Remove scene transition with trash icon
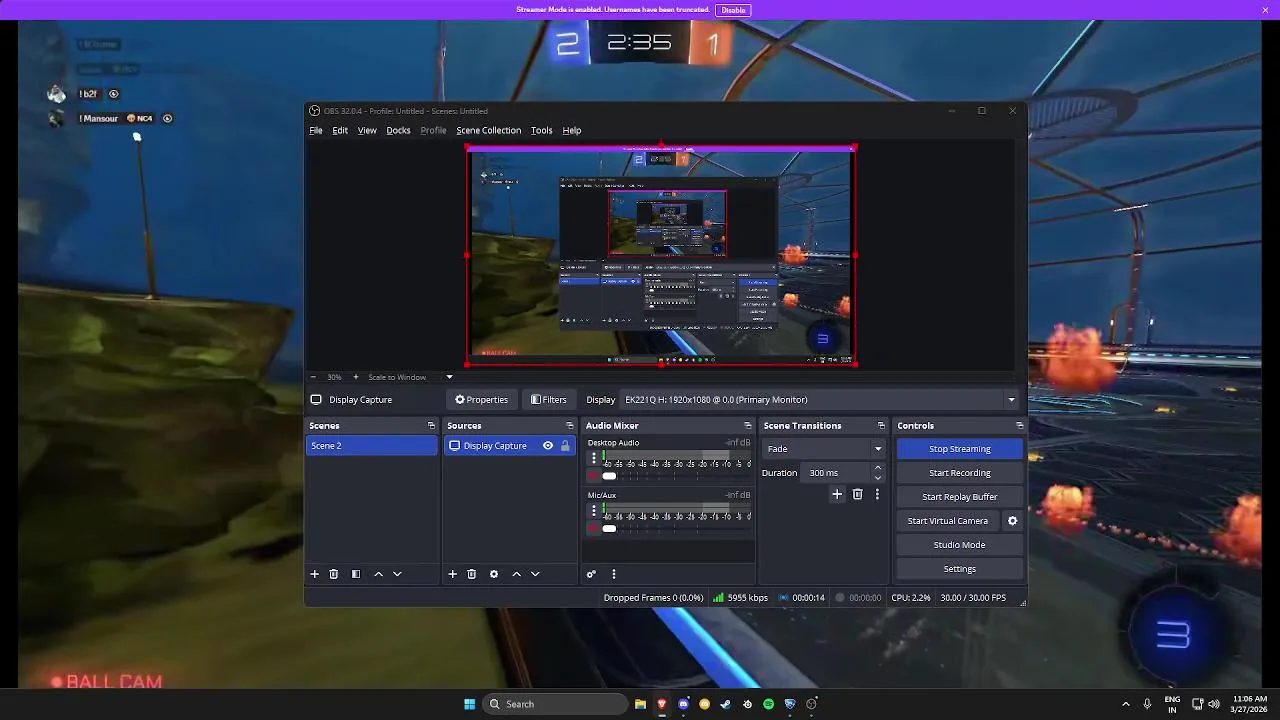This screenshot has height=720, width=1280. tap(857, 494)
